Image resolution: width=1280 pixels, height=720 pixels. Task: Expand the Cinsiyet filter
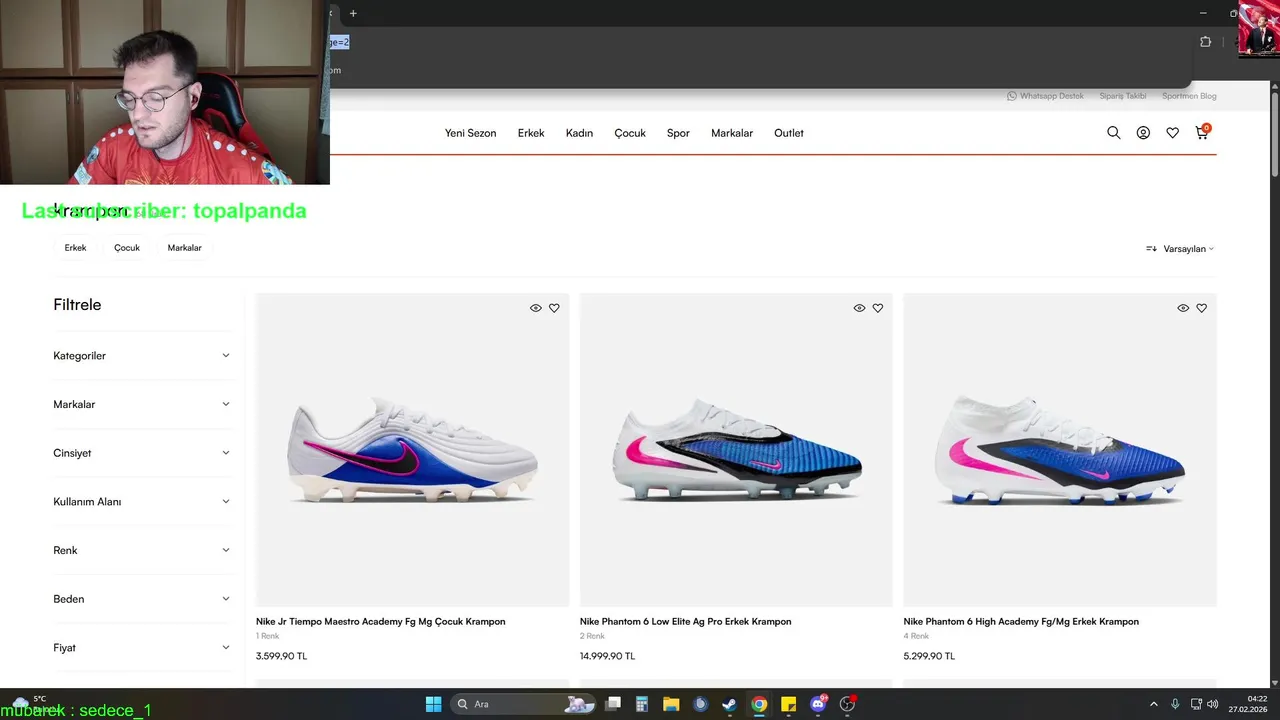pos(142,453)
